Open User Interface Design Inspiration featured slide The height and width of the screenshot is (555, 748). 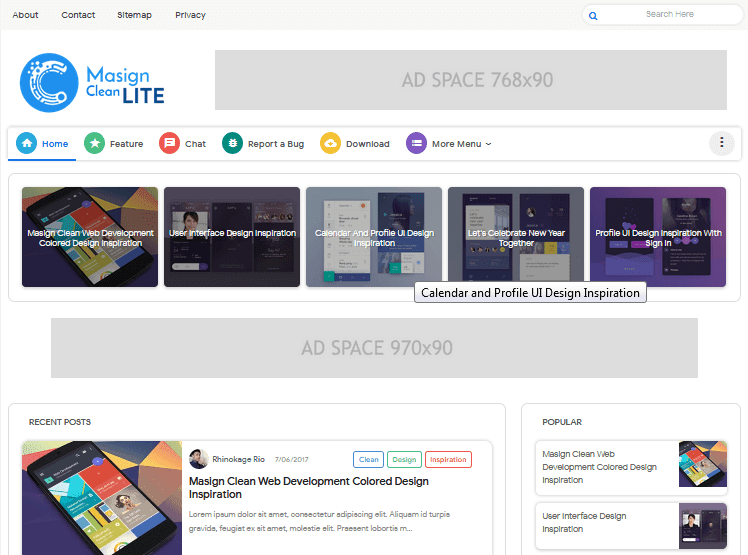tap(232, 237)
